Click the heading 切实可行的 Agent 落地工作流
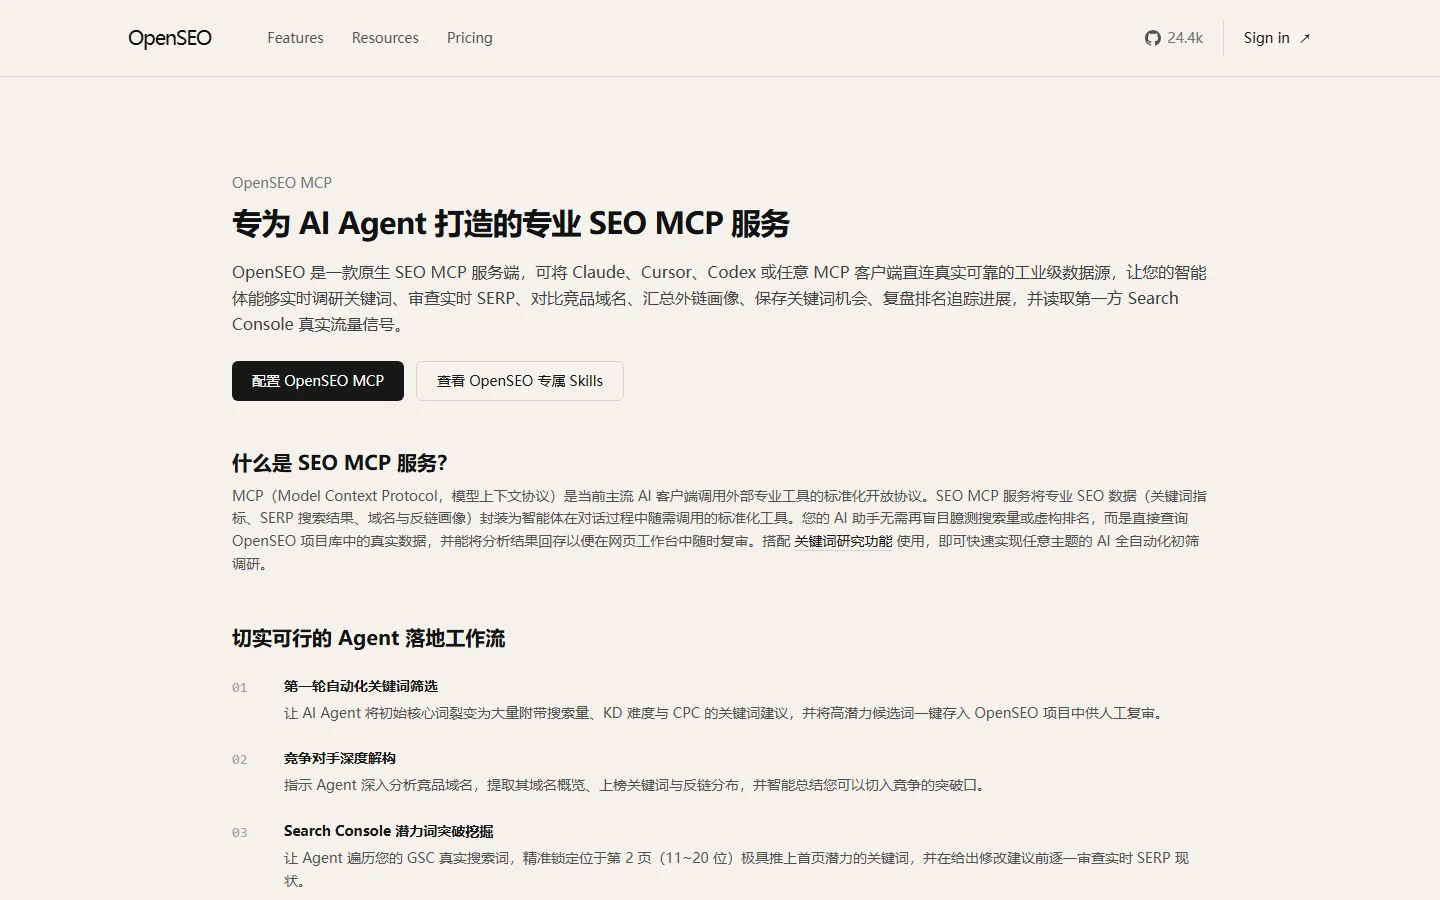The image size is (1440, 900). pos(368,638)
